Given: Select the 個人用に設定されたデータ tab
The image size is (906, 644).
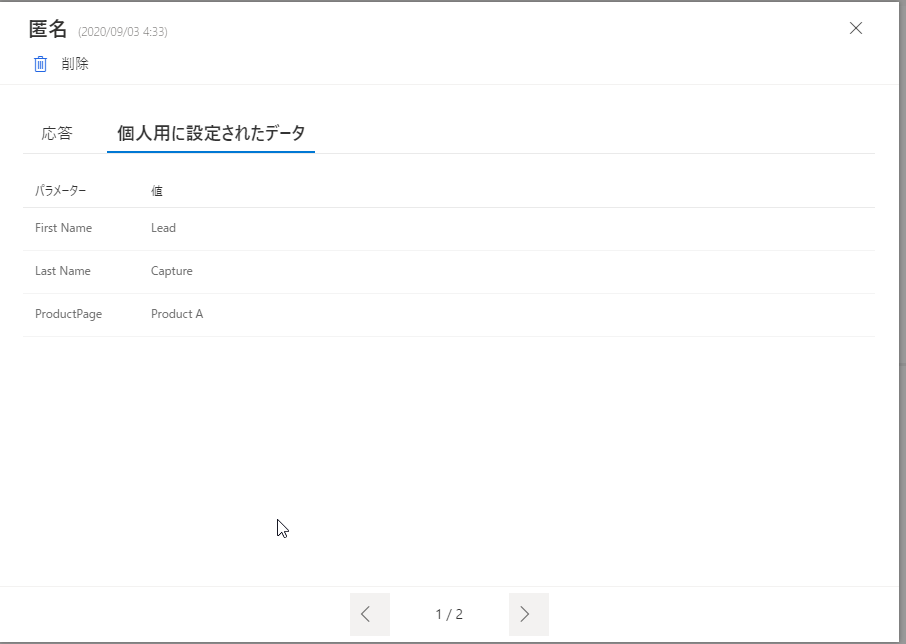Looking at the screenshot, I should click(211, 133).
